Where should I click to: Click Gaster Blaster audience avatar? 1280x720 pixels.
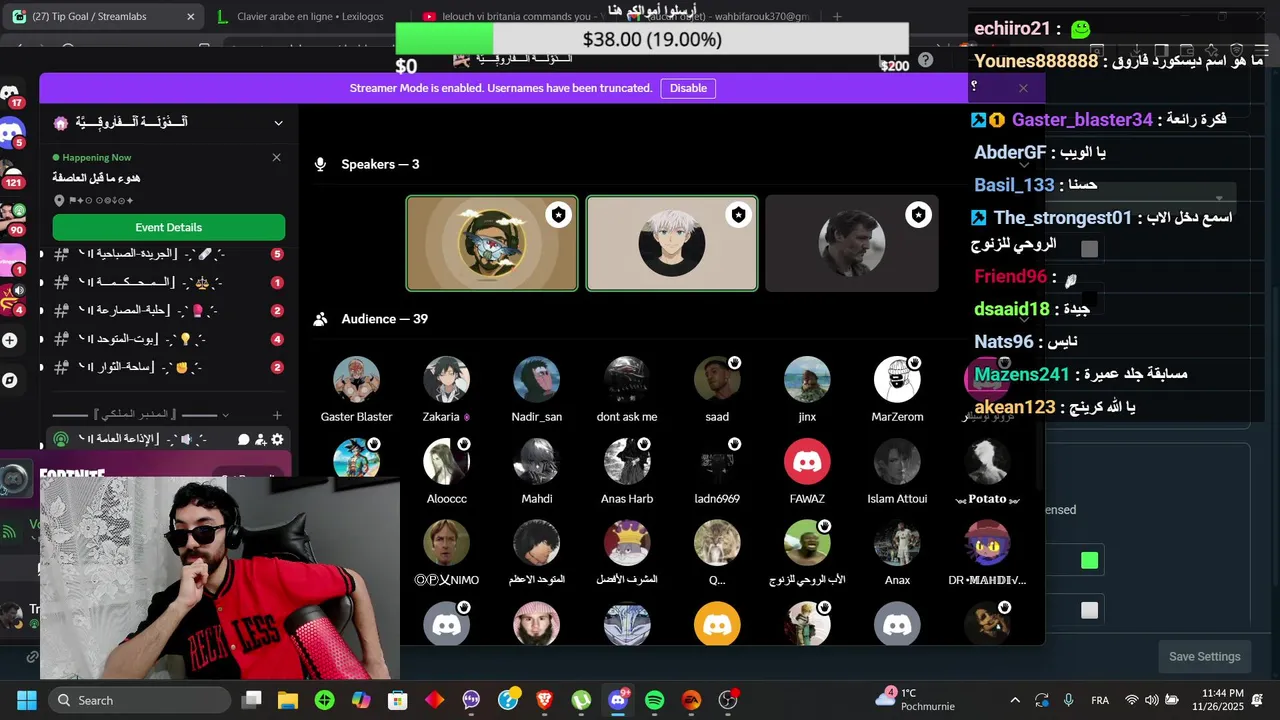[356, 380]
